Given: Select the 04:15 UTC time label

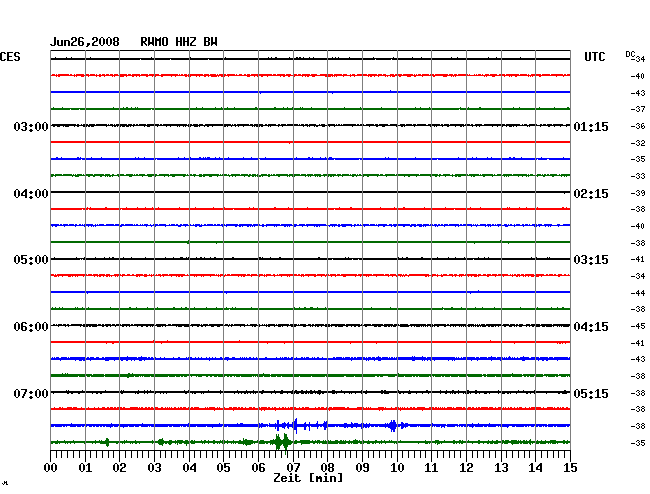Looking at the screenshot, I should (x=591, y=327).
